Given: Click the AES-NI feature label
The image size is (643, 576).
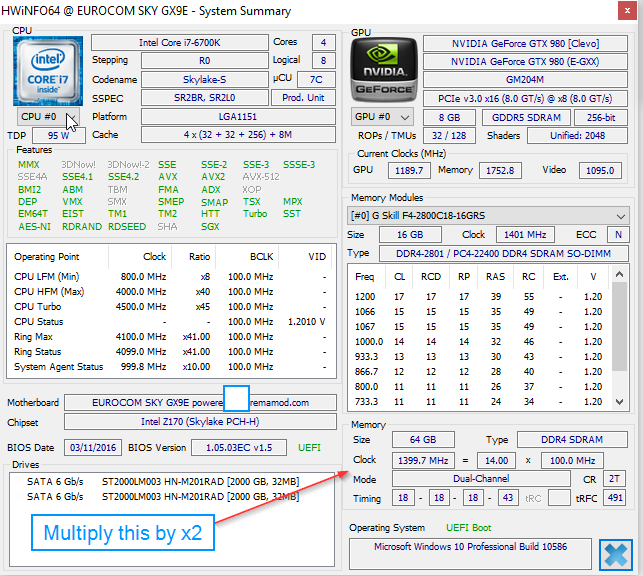Looking at the screenshot, I should [34, 227].
